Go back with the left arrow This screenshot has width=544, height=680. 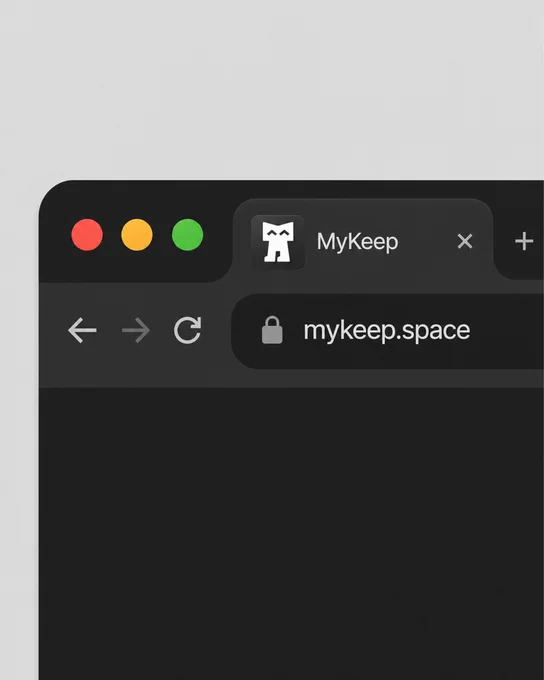click(x=82, y=330)
